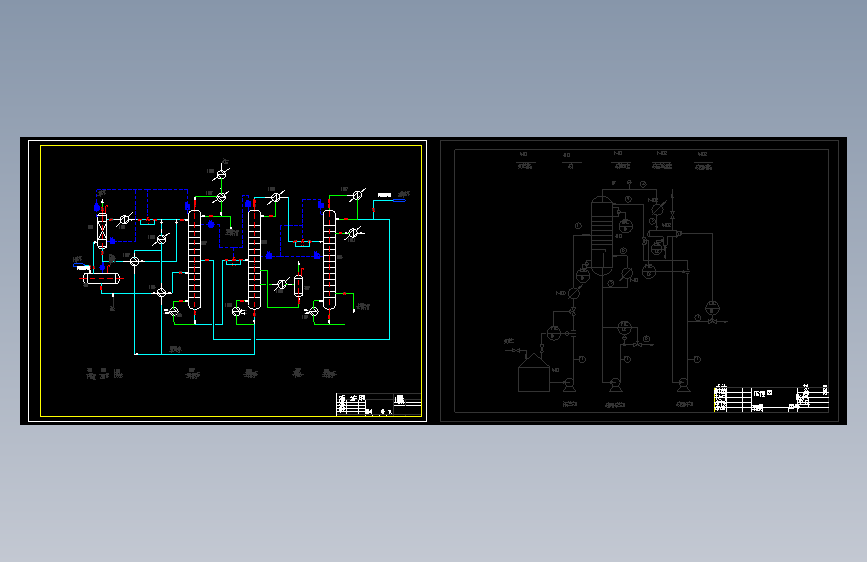Click the title block of the grey drawing

(x=771, y=399)
